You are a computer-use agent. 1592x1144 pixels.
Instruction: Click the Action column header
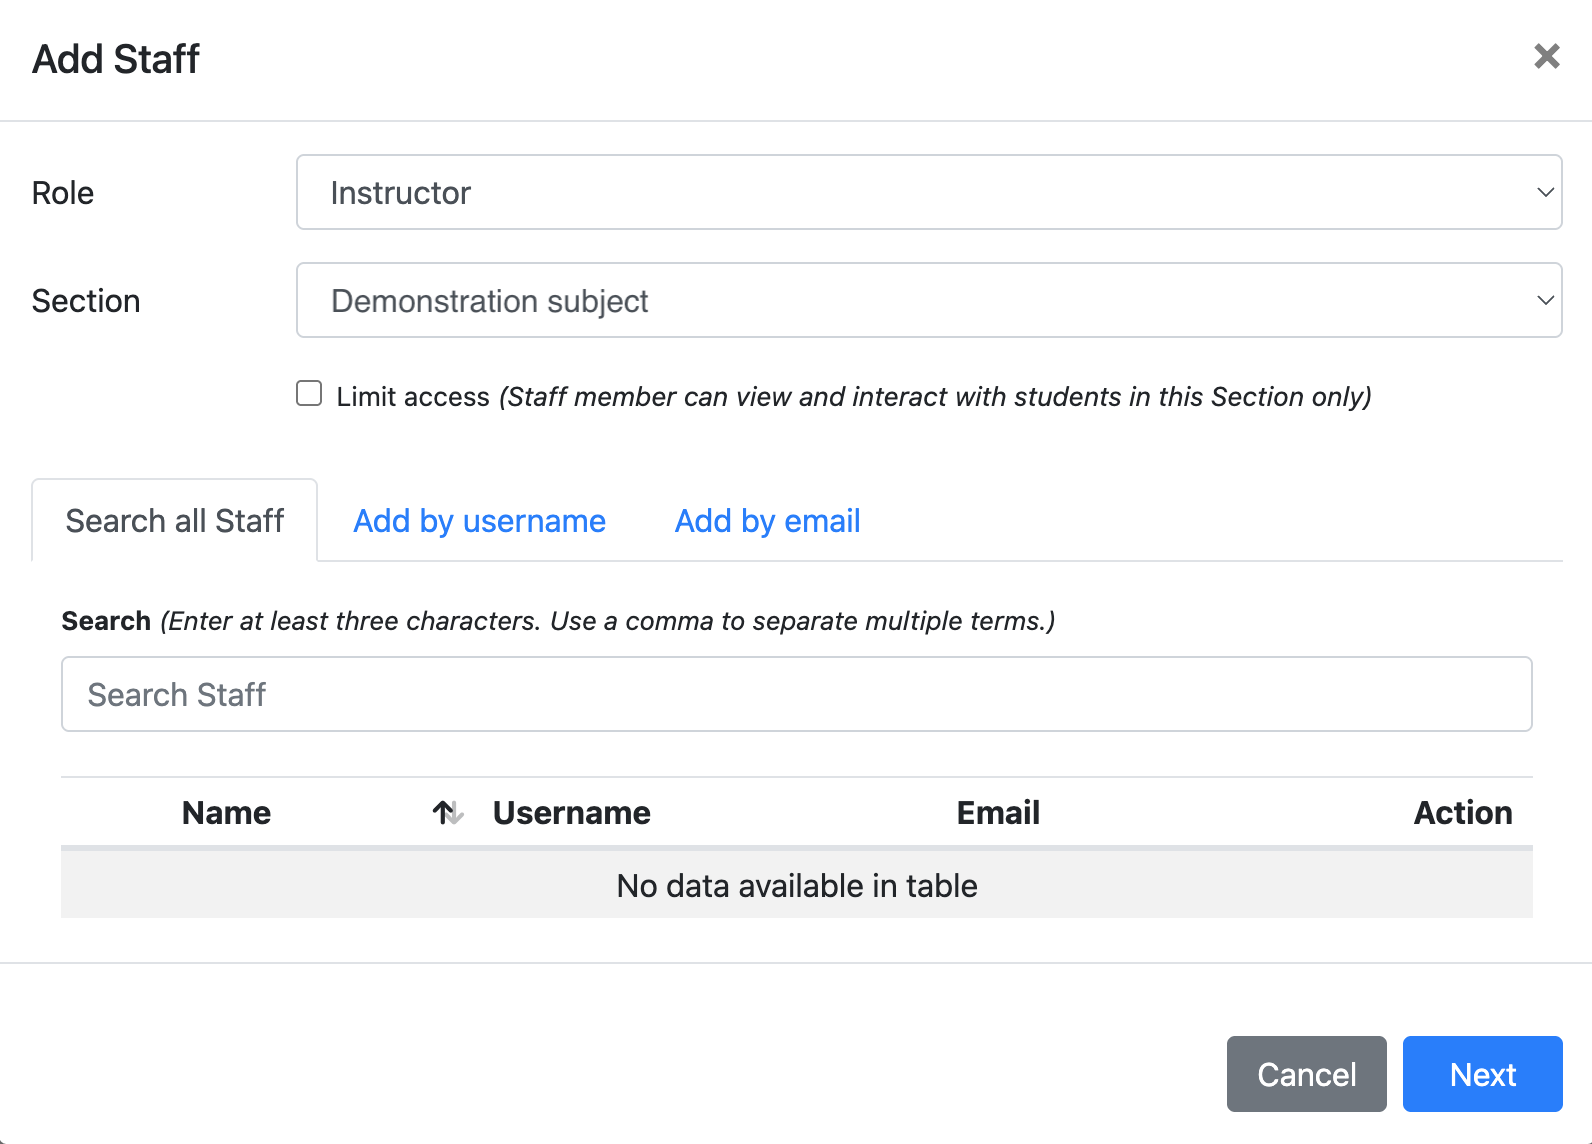pyautogui.click(x=1462, y=812)
